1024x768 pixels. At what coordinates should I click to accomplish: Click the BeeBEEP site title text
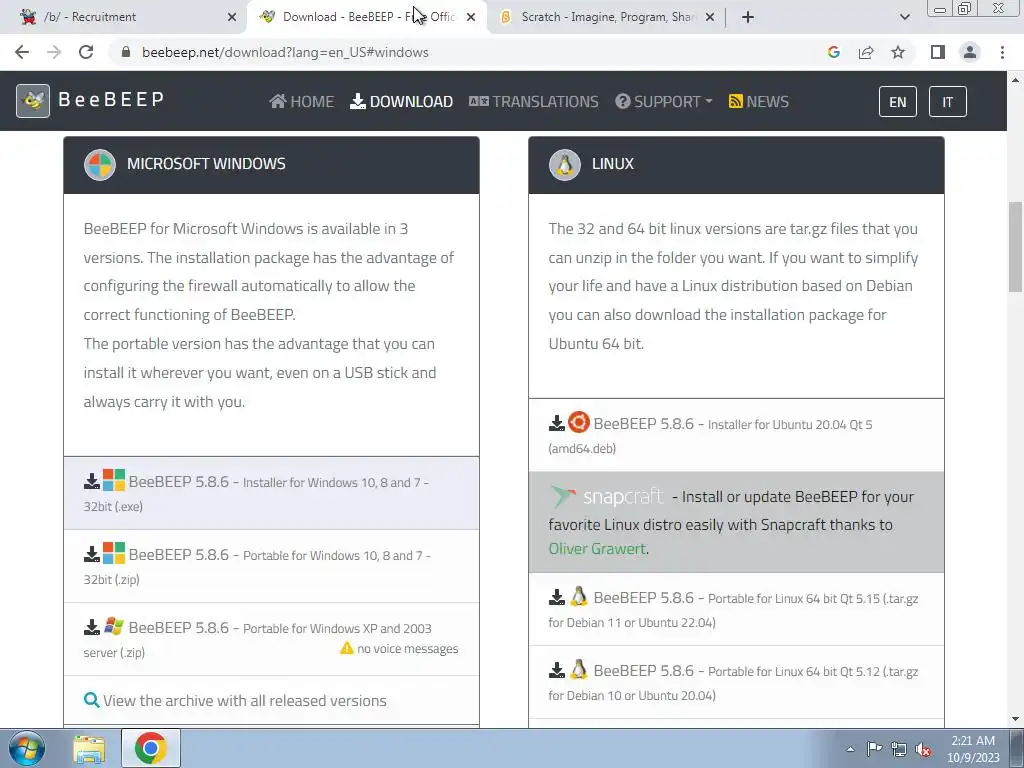pos(111,99)
